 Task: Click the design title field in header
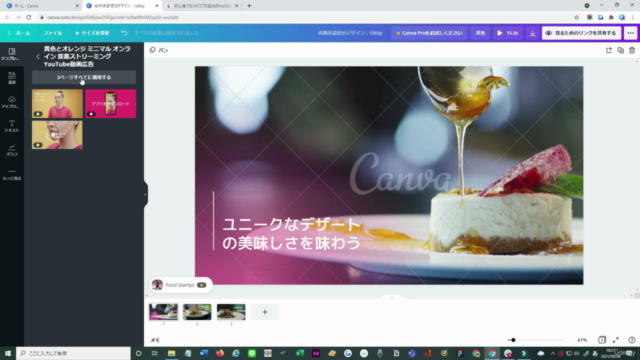[x=350, y=33]
